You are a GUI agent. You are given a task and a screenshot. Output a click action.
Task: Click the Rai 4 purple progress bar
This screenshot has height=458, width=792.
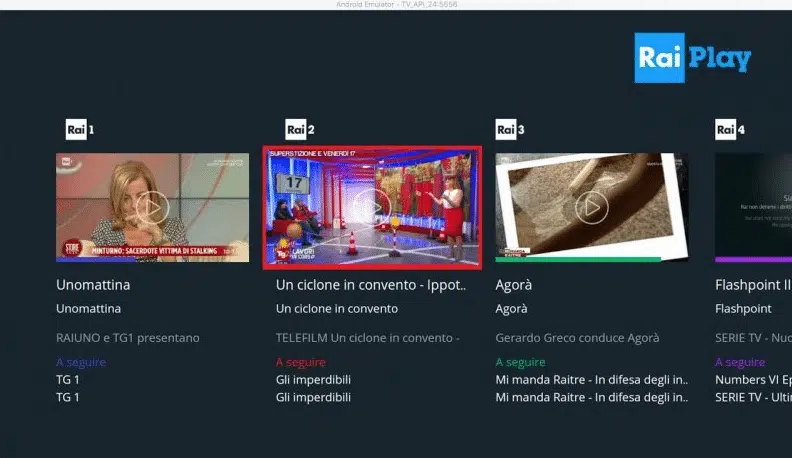coord(753,260)
